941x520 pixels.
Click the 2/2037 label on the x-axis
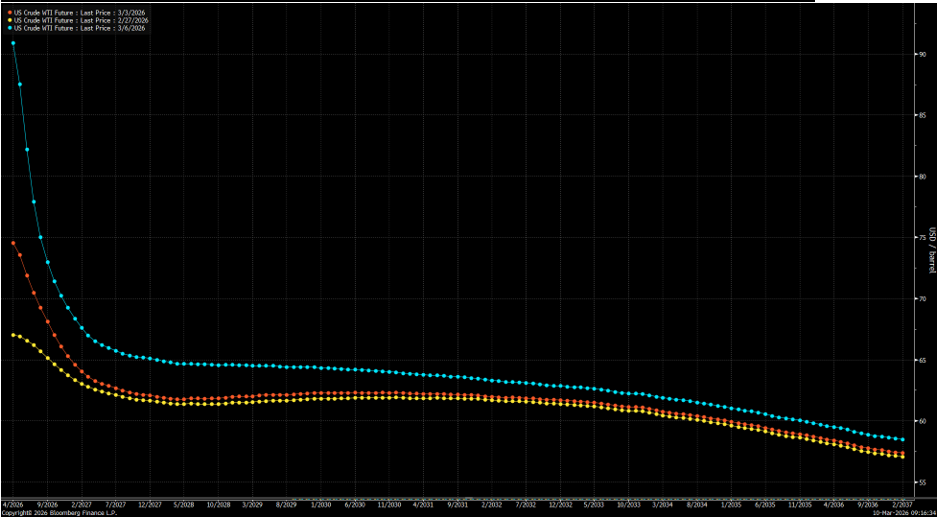[901, 505]
